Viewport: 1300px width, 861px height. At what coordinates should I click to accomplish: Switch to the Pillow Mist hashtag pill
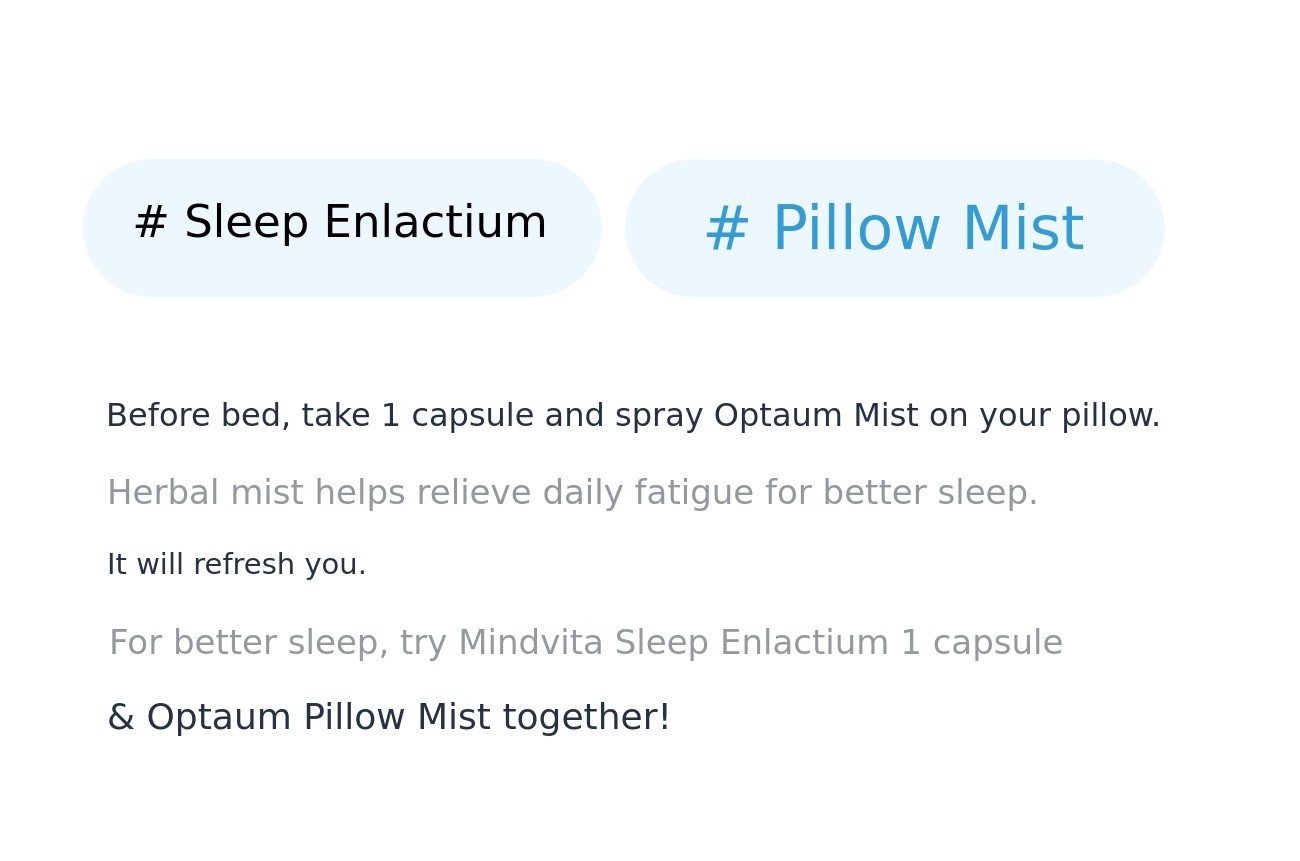click(894, 228)
